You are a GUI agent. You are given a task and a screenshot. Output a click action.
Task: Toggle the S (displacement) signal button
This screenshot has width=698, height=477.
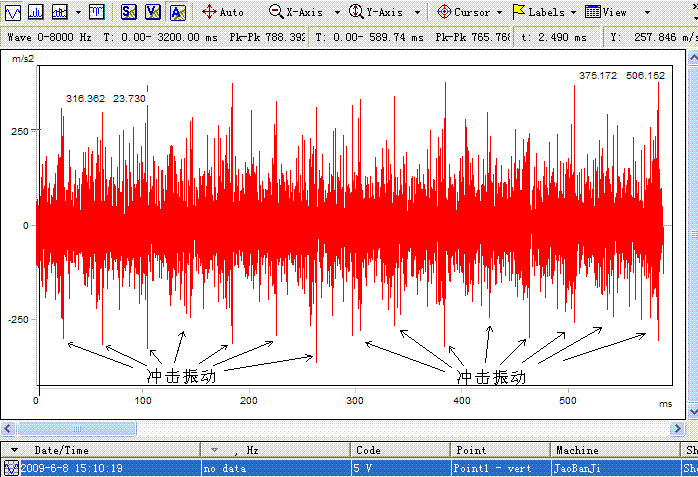129,12
